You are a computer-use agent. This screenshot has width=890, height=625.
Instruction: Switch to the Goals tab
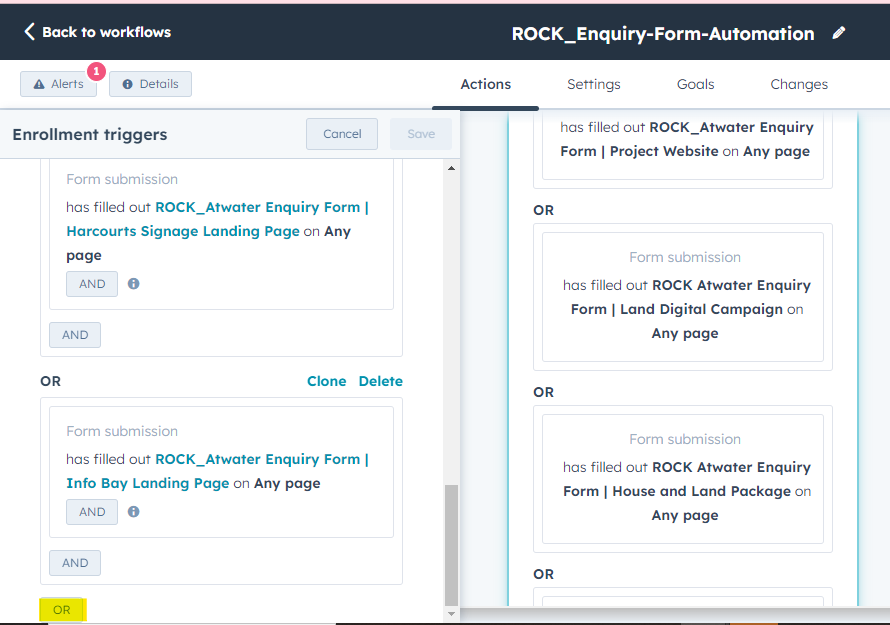pyautogui.click(x=695, y=84)
